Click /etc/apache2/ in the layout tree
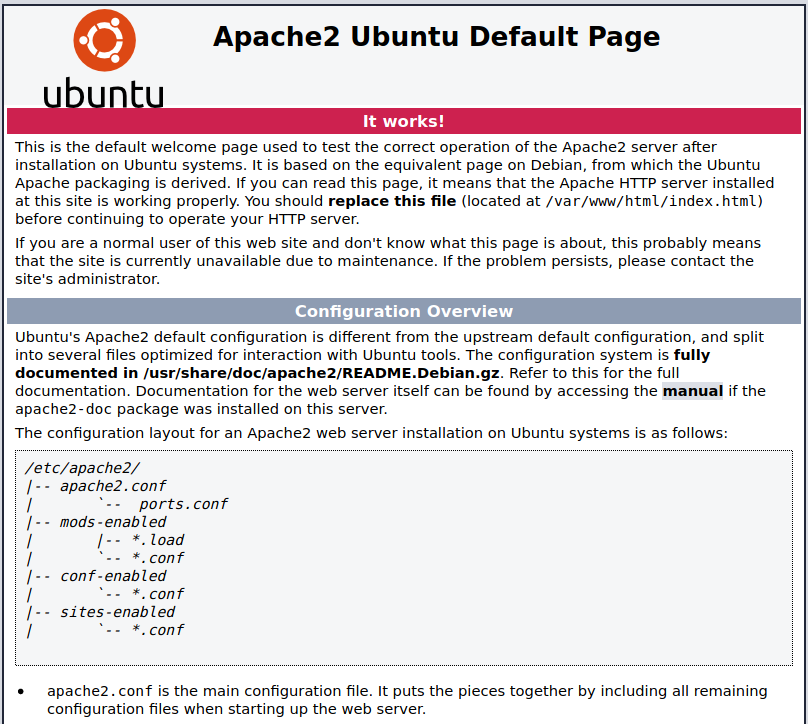The width and height of the screenshot is (808, 724). point(82,468)
